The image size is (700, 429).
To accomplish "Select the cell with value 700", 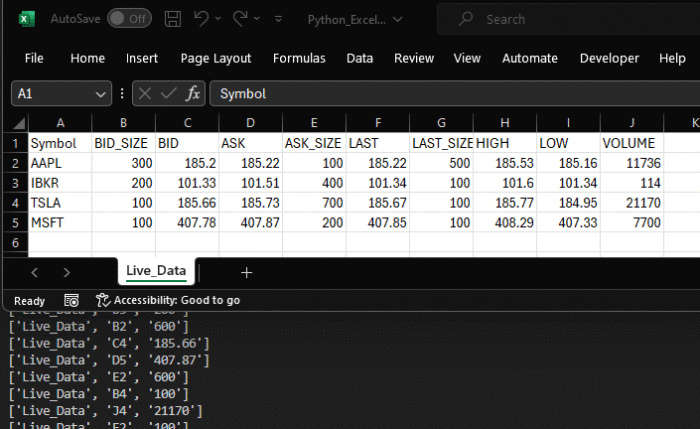I will pyautogui.click(x=314, y=203).
